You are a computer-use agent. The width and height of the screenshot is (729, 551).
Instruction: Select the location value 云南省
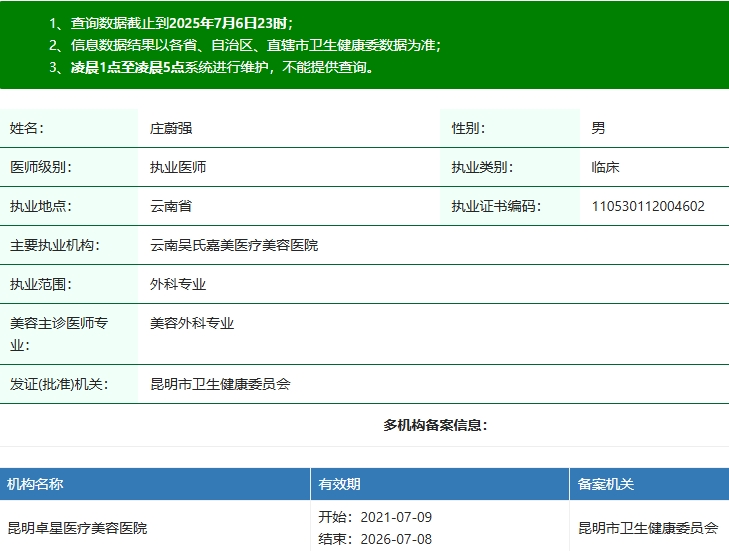coord(171,206)
